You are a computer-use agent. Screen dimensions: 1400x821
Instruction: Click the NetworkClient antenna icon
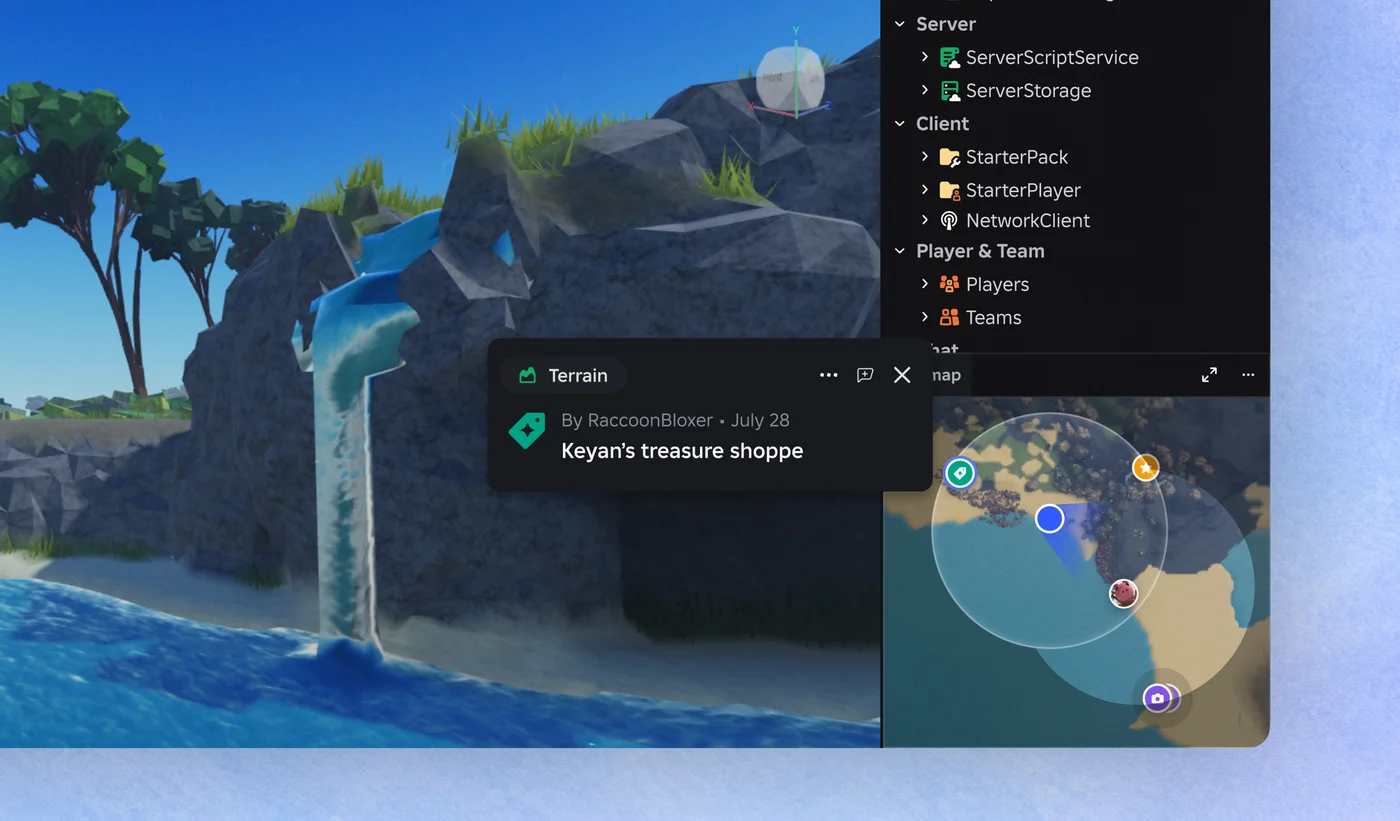[x=949, y=221]
